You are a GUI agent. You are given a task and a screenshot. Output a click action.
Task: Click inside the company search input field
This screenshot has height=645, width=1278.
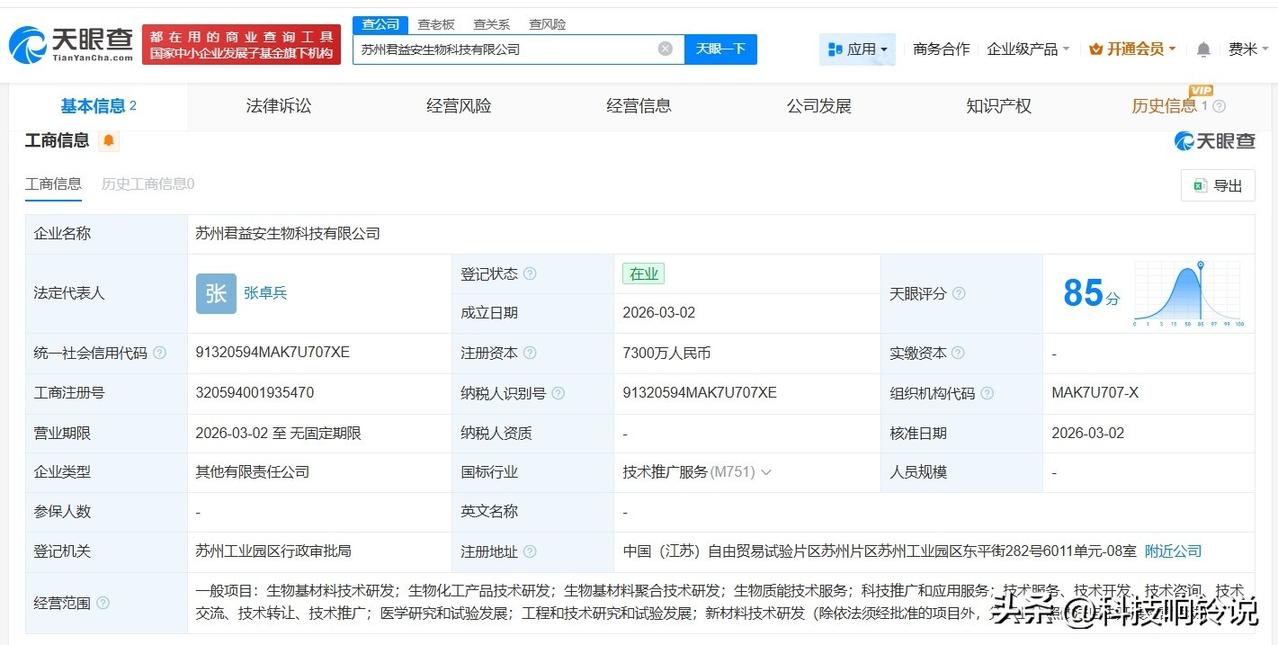[500, 48]
